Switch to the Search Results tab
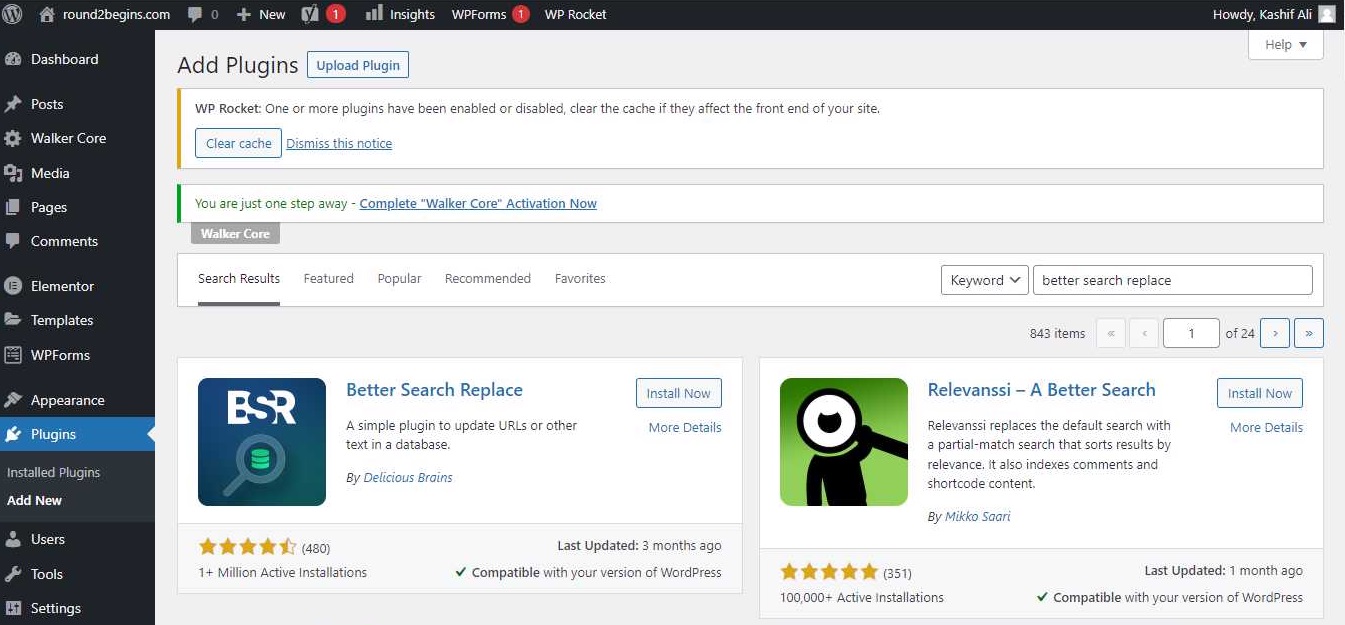1345x625 pixels. [x=239, y=279]
